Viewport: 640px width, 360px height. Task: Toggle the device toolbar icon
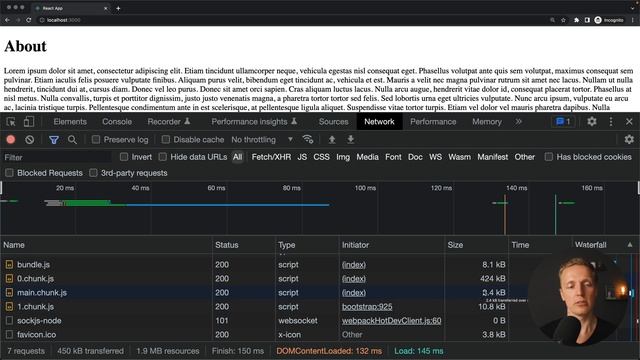(29, 122)
